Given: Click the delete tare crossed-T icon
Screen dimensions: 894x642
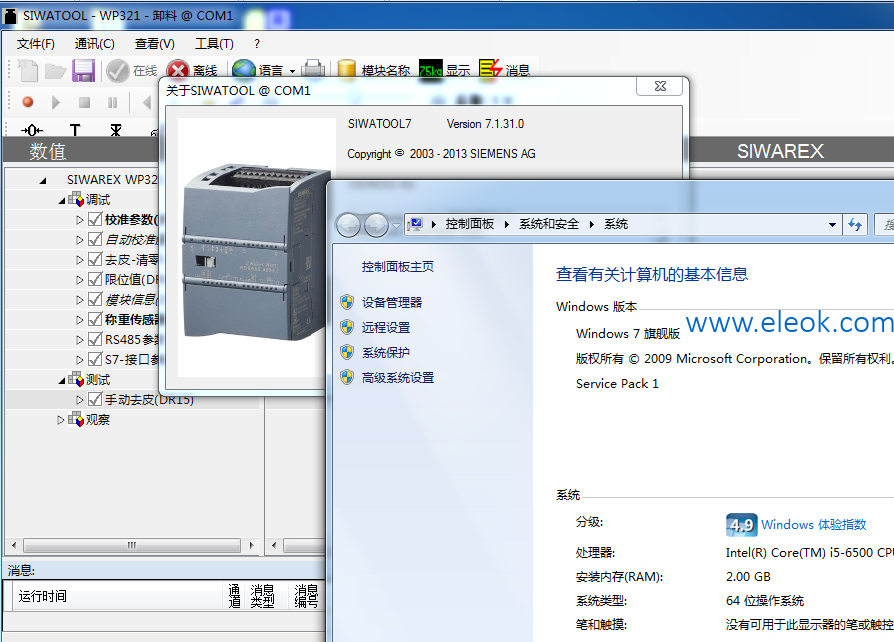Looking at the screenshot, I should pos(116,130).
